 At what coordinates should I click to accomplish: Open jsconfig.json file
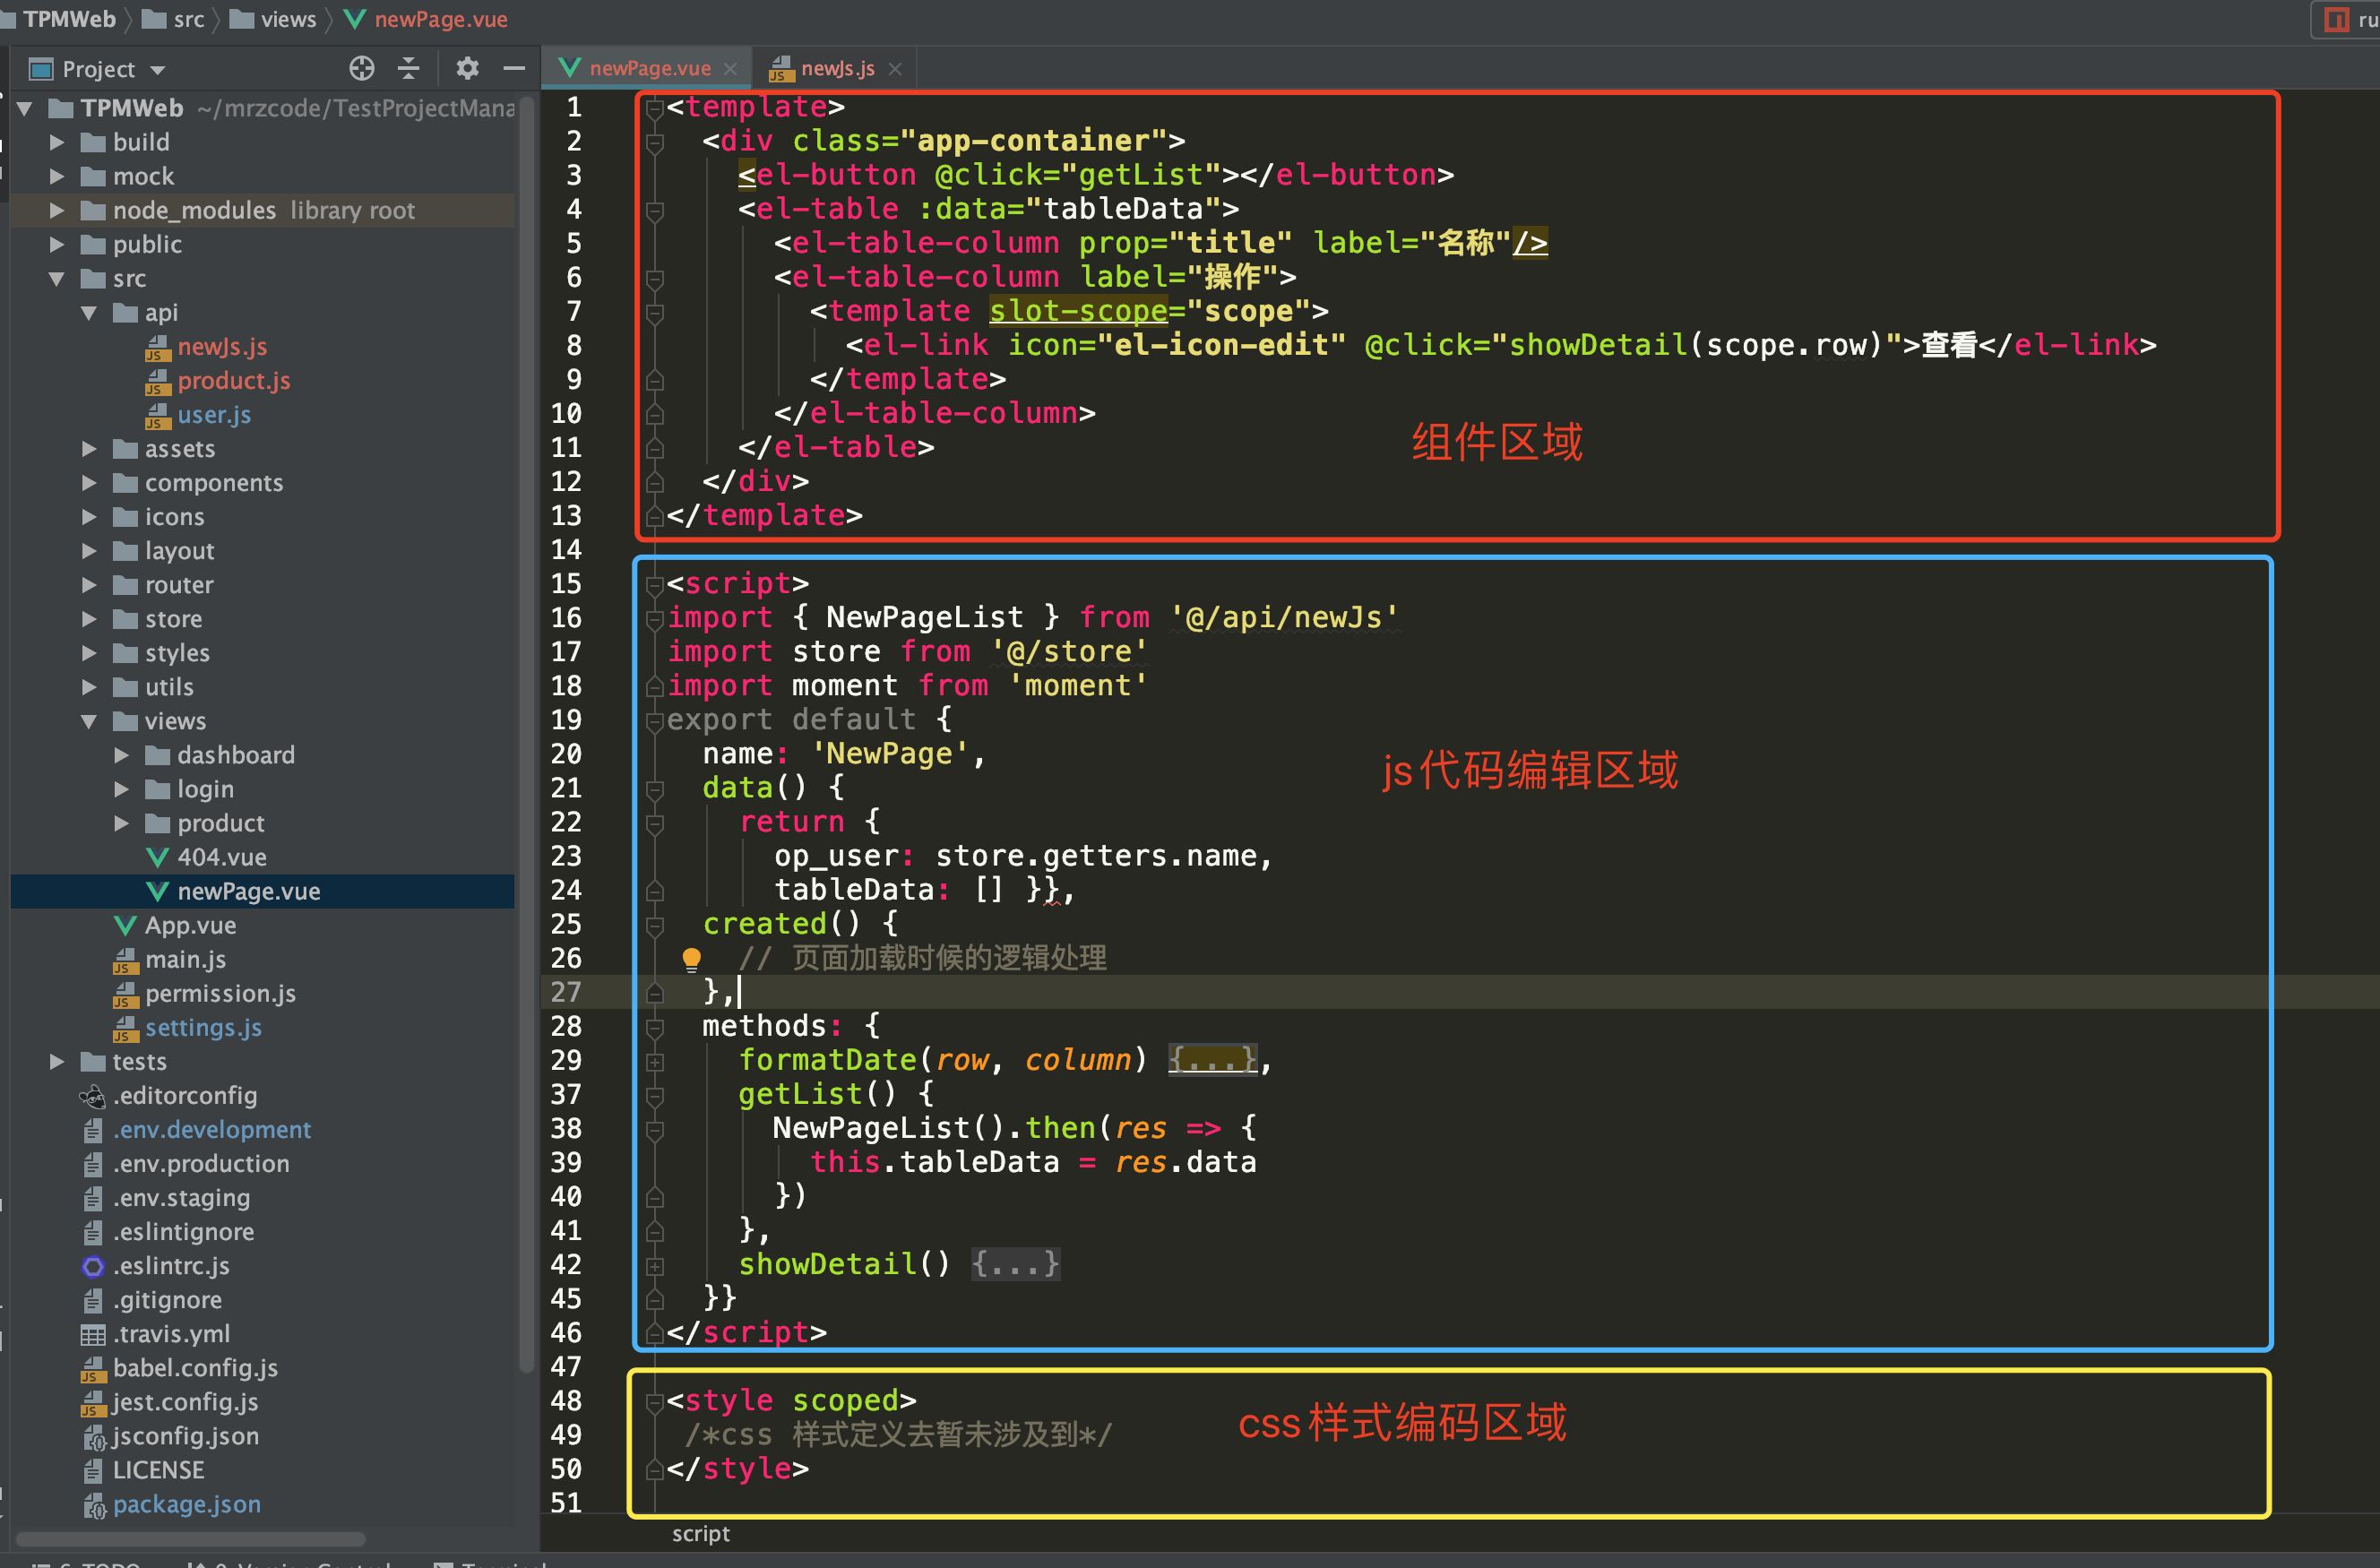(185, 1435)
